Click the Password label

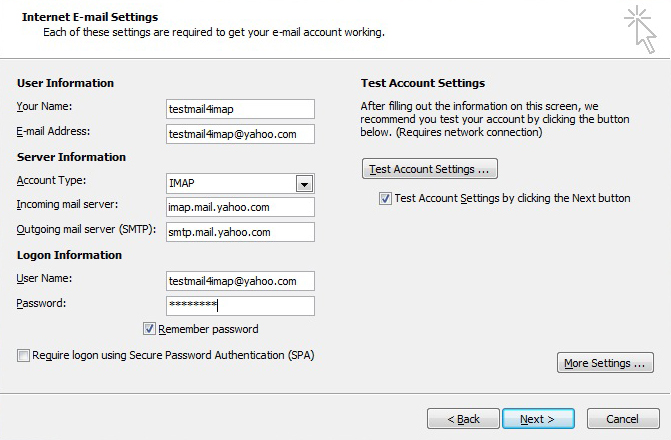[x=41, y=303]
